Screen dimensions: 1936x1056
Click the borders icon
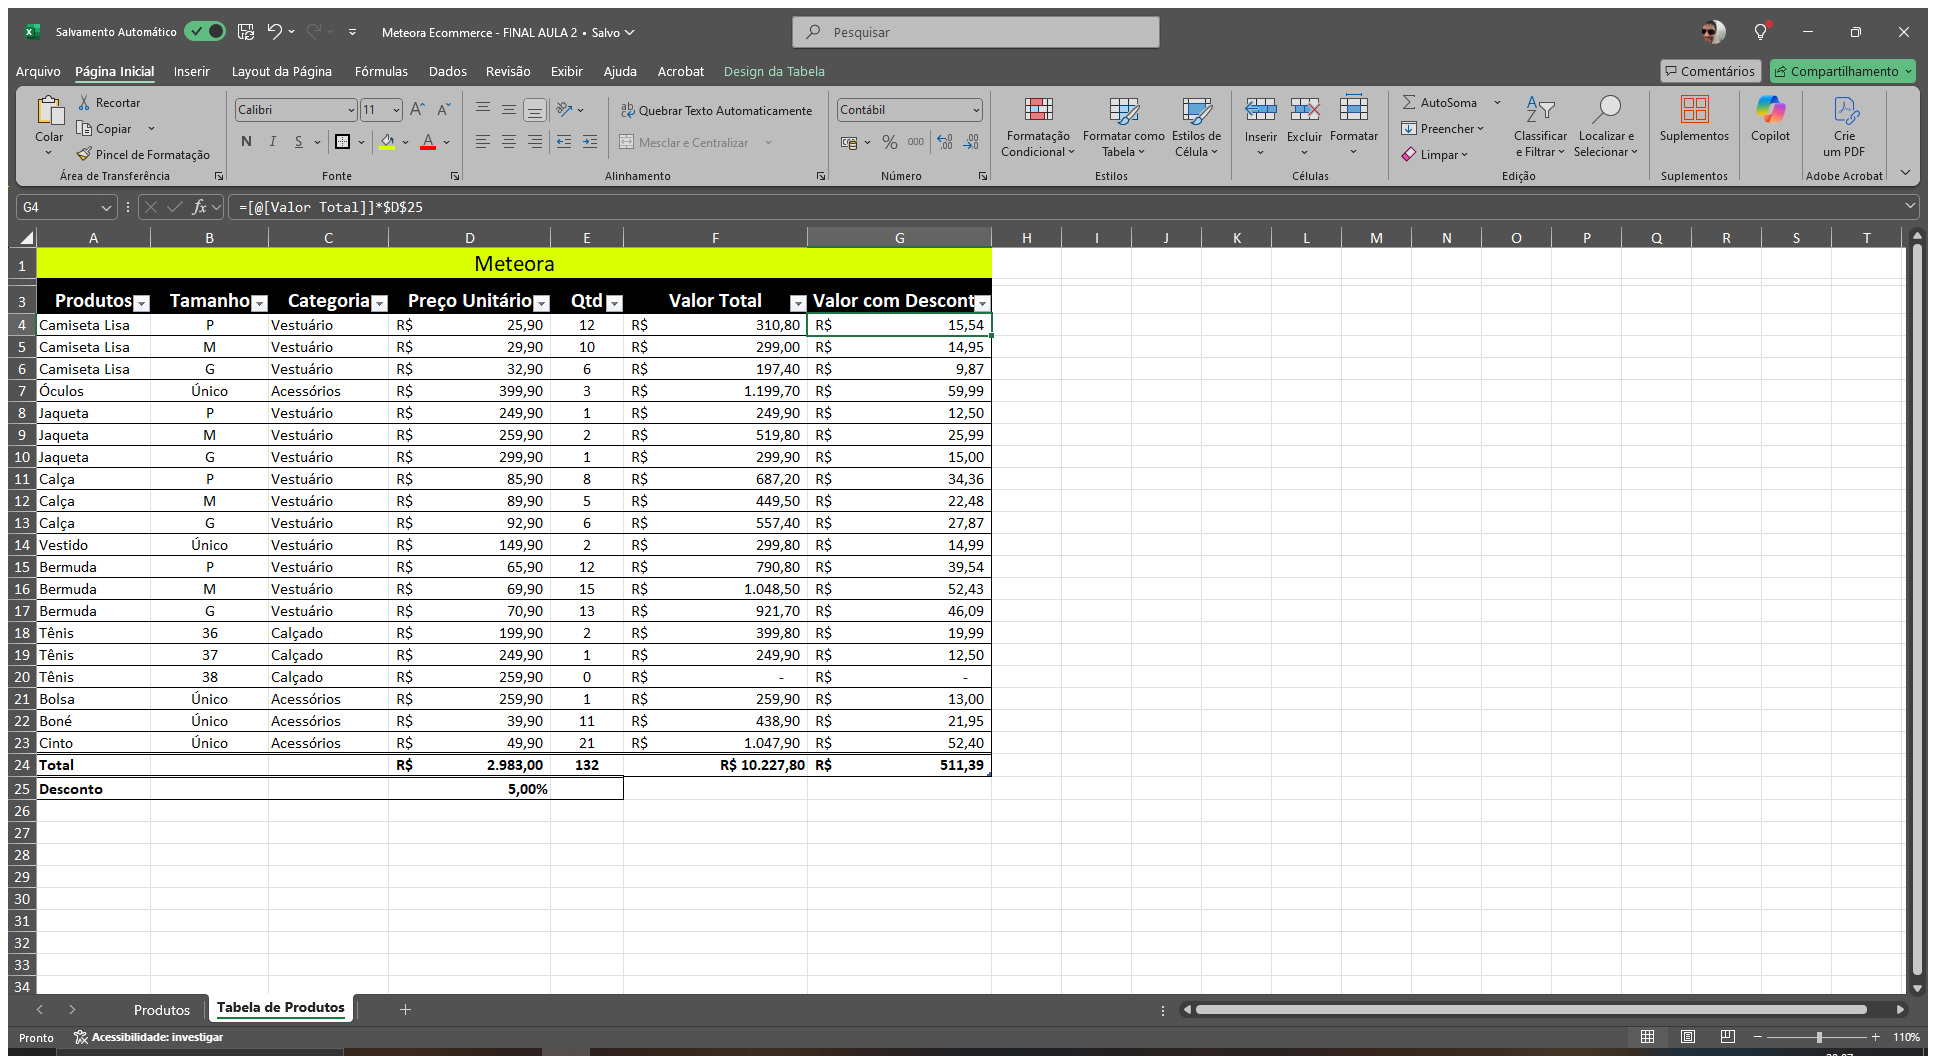(x=342, y=142)
